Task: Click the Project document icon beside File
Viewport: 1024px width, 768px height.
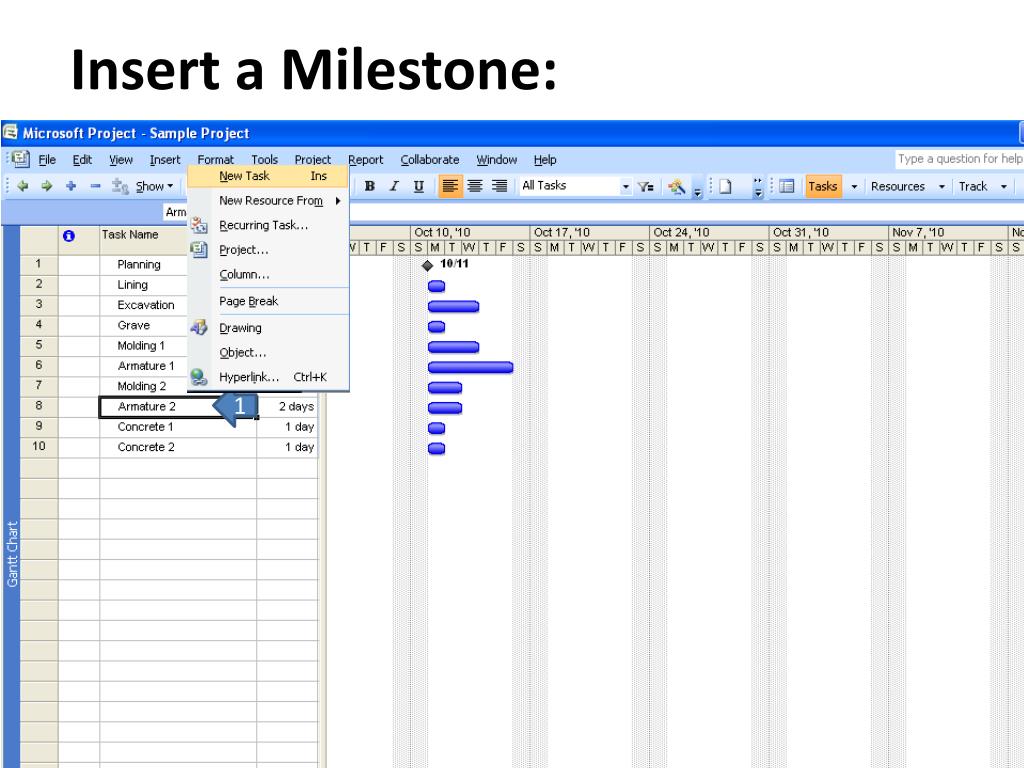Action: [21, 159]
